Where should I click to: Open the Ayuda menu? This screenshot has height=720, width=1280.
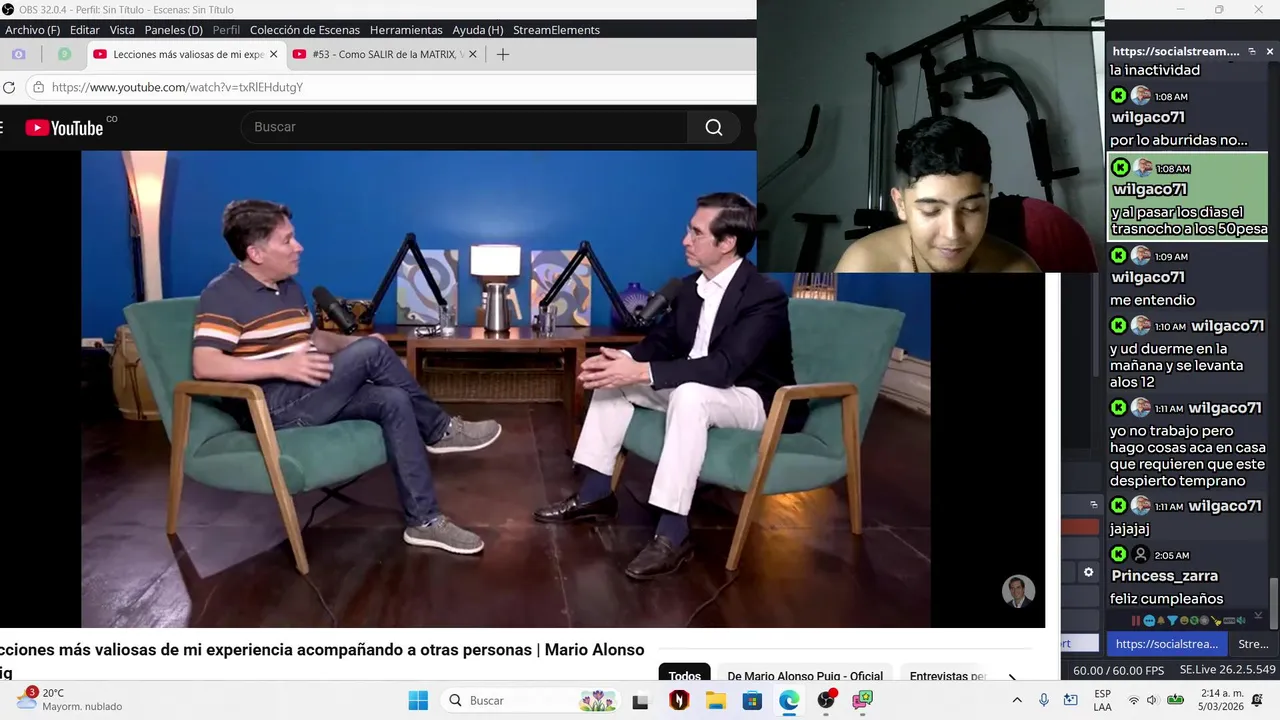pyautogui.click(x=478, y=30)
